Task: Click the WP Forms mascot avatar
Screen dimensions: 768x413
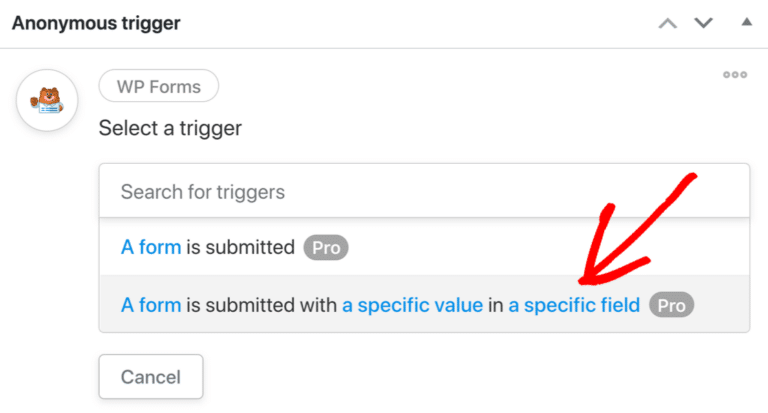Action: pyautogui.click(x=47, y=101)
